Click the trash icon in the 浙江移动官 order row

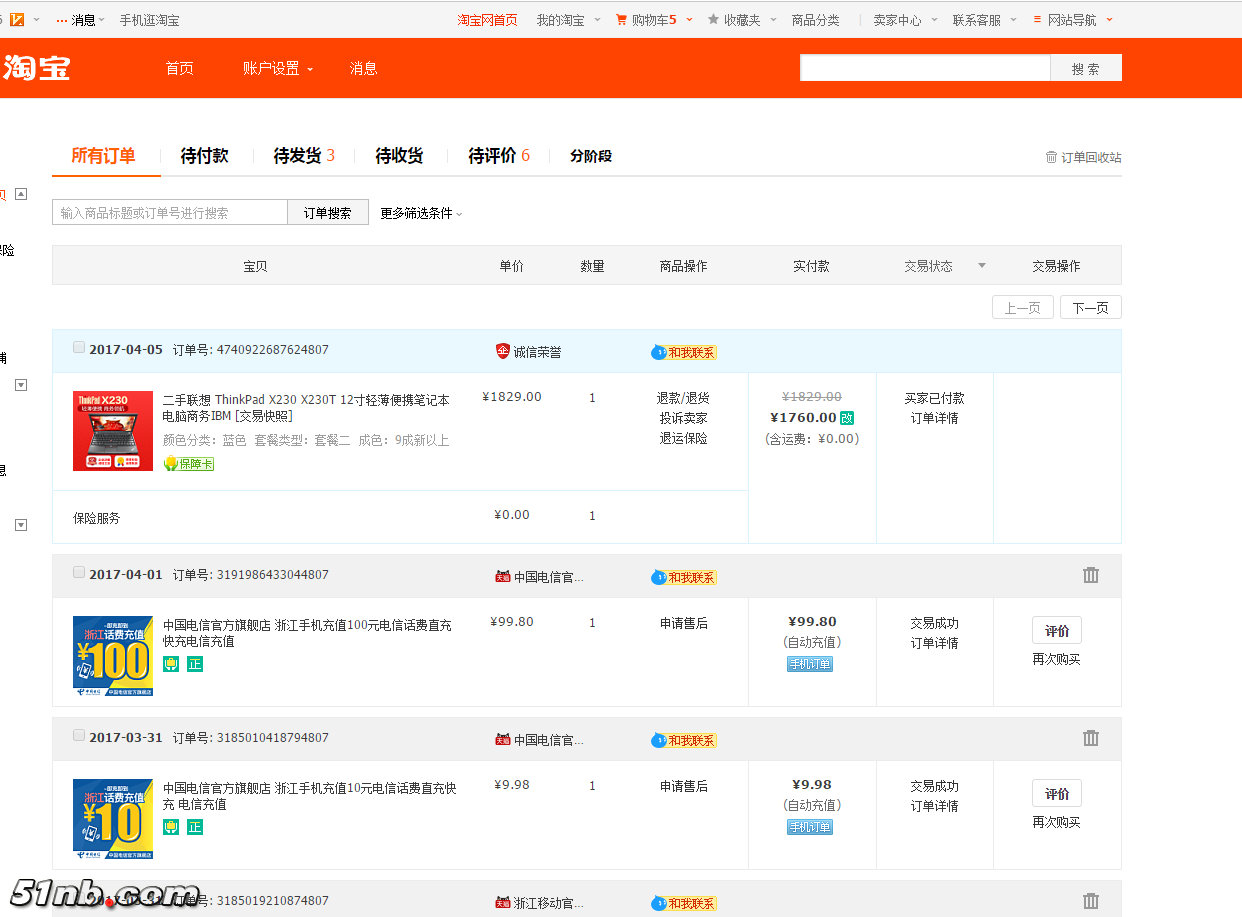click(1091, 901)
